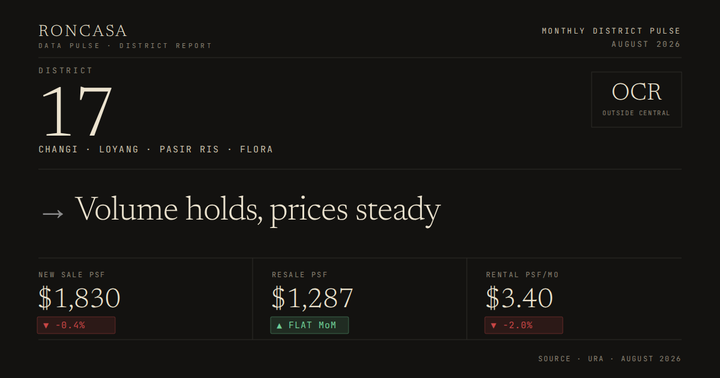Click the Volume holds, prices steady headline
Screen dimensions: 720x378
click(x=258, y=210)
